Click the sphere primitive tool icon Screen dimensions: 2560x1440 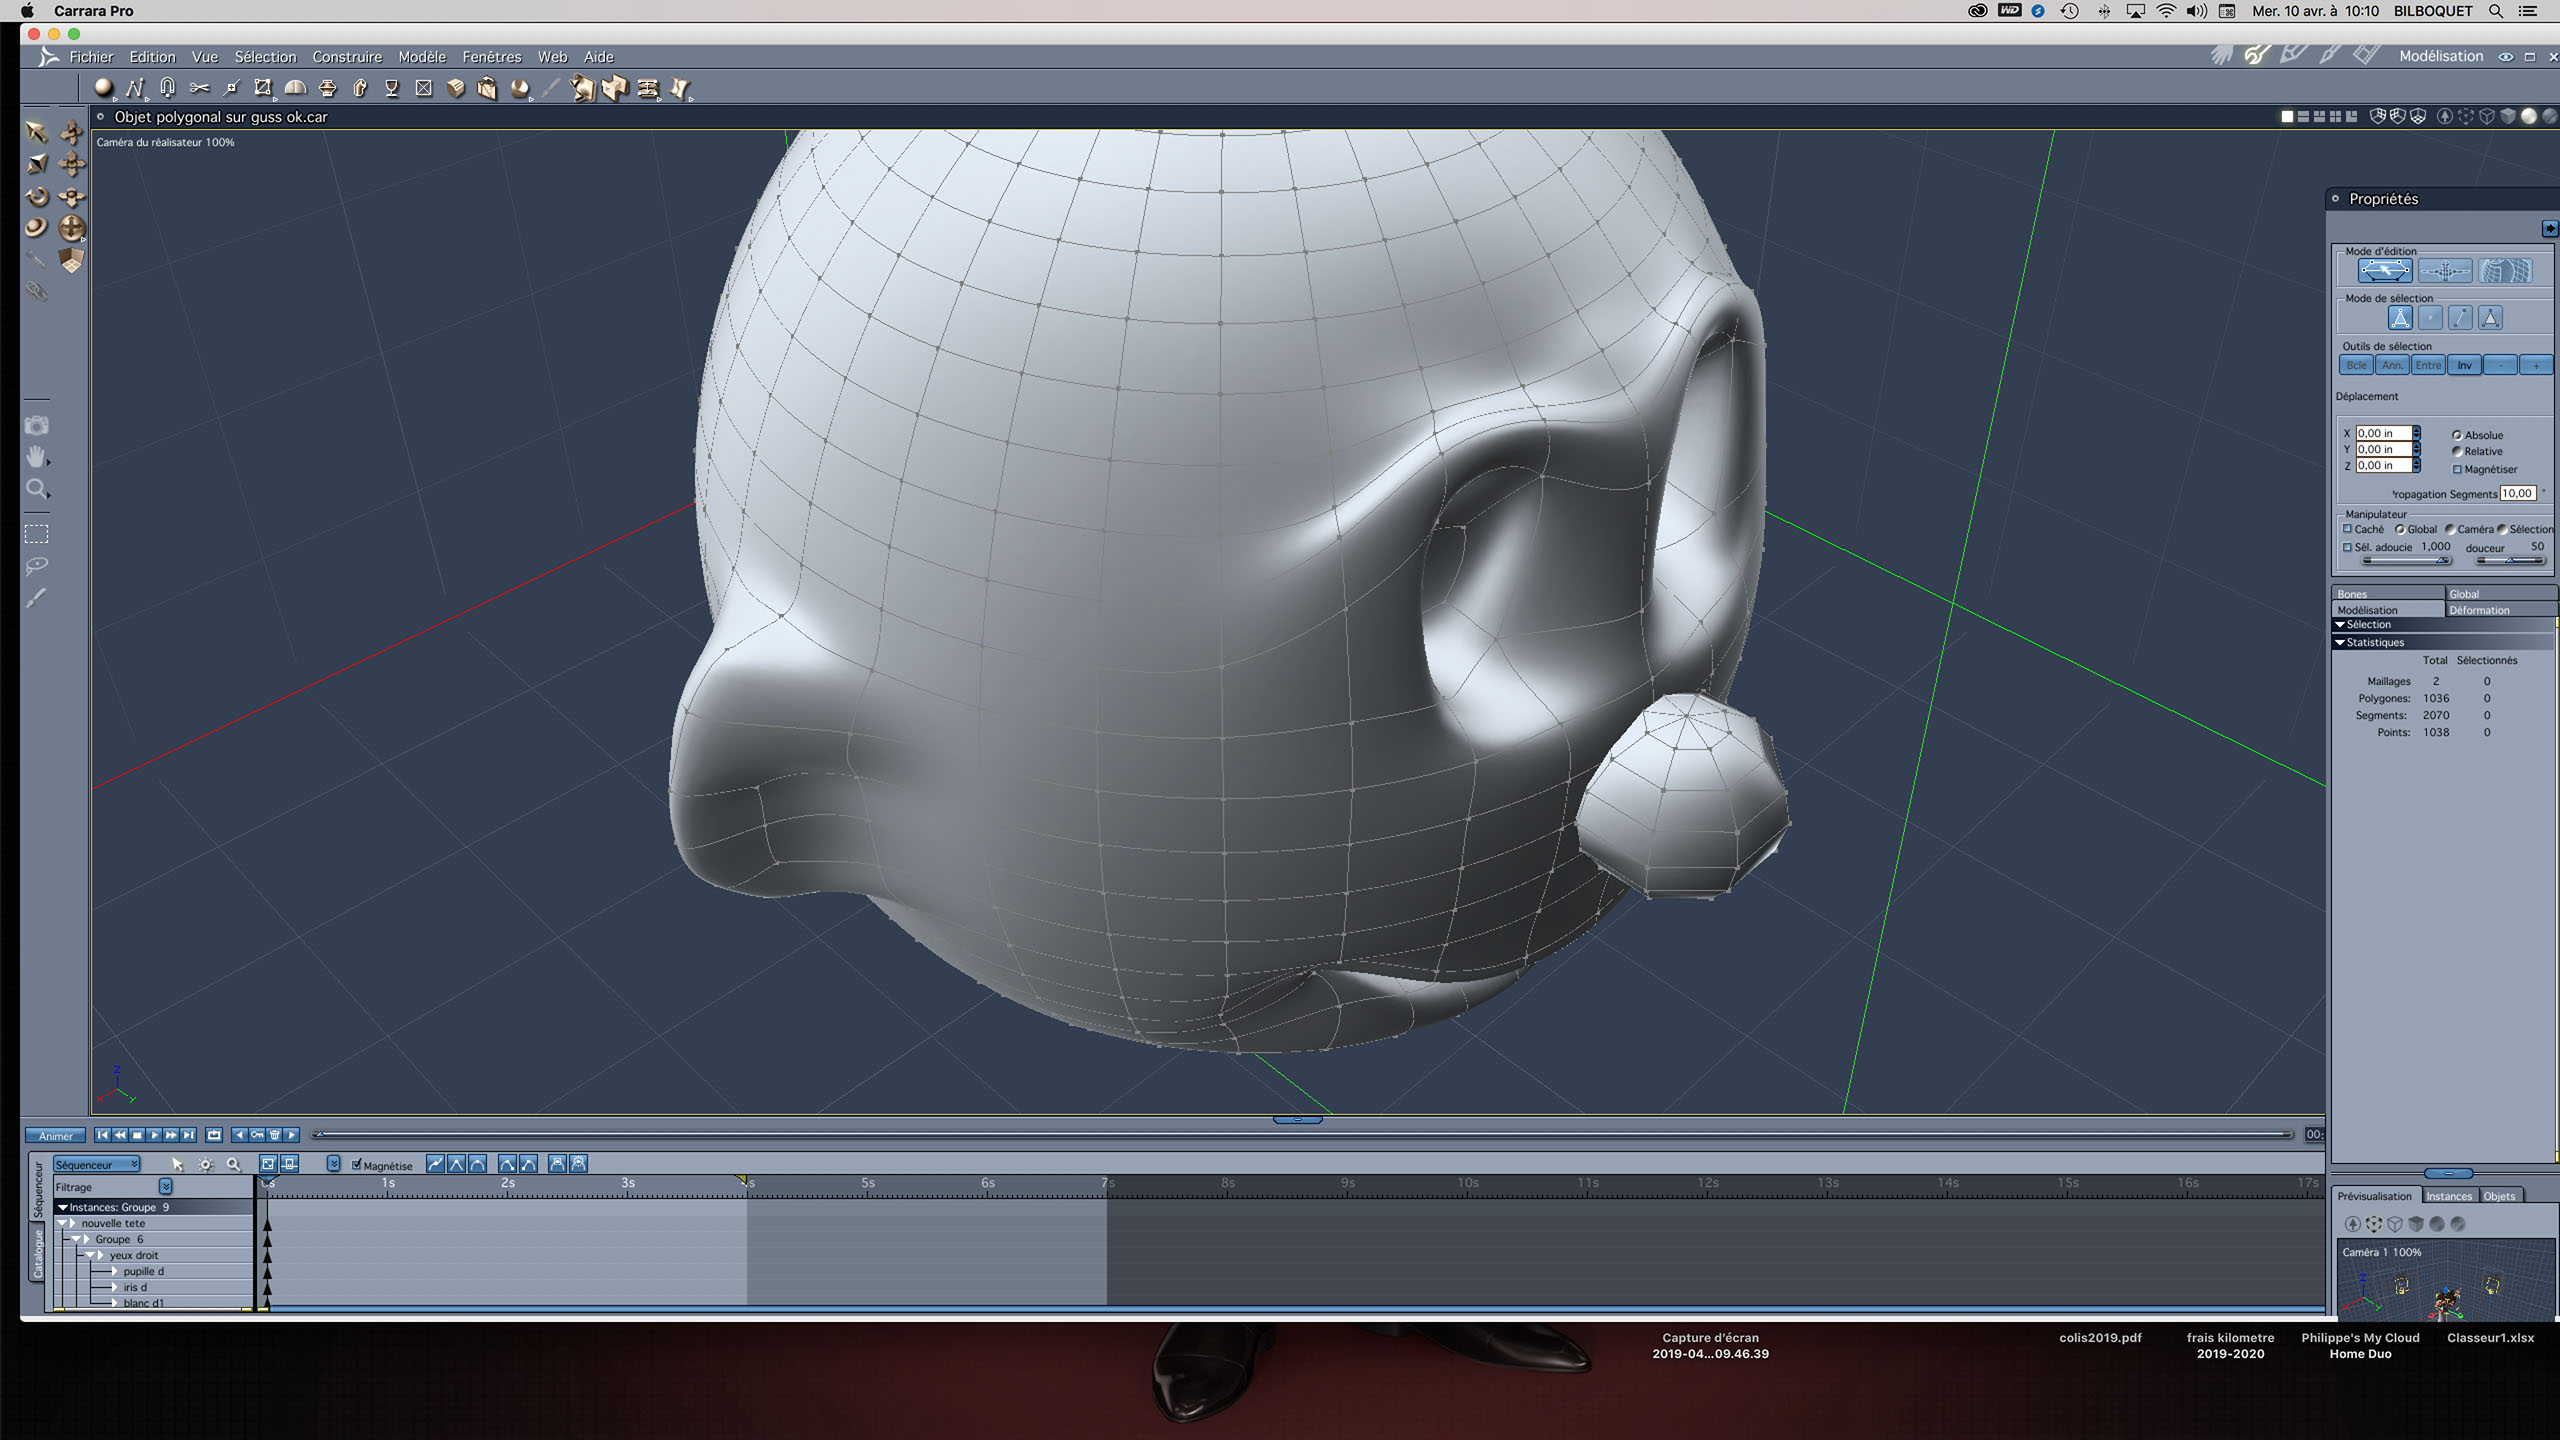(x=102, y=89)
